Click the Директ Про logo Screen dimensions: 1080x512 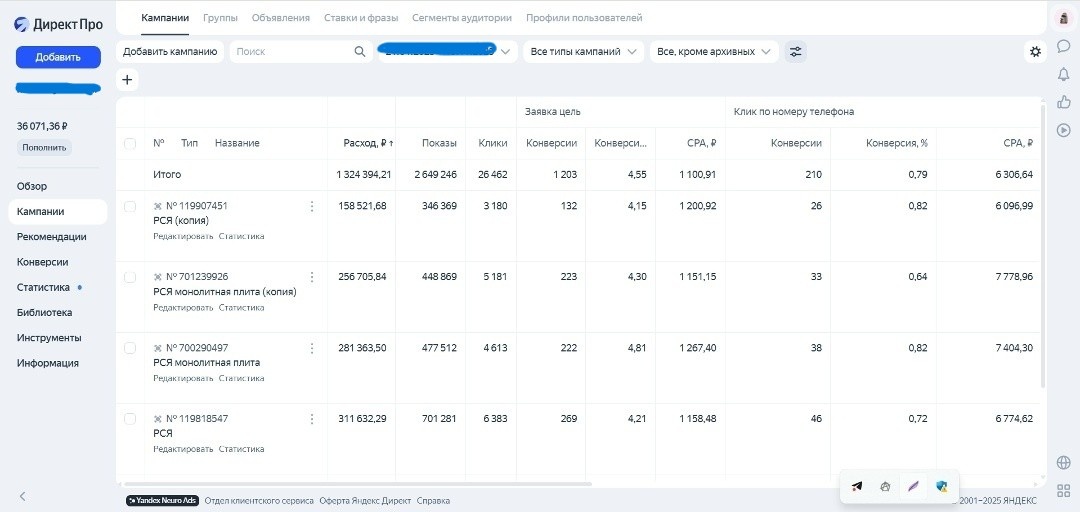59,25
